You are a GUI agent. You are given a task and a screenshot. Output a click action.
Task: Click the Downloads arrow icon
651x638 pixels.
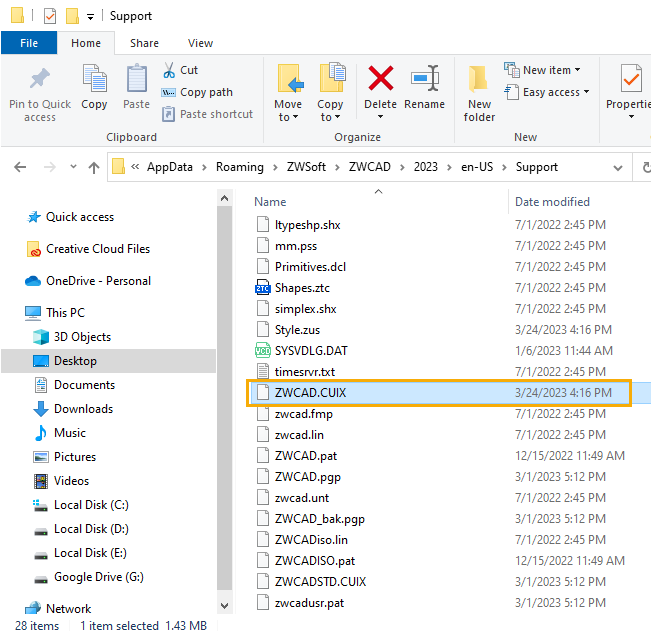coord(41,409)
